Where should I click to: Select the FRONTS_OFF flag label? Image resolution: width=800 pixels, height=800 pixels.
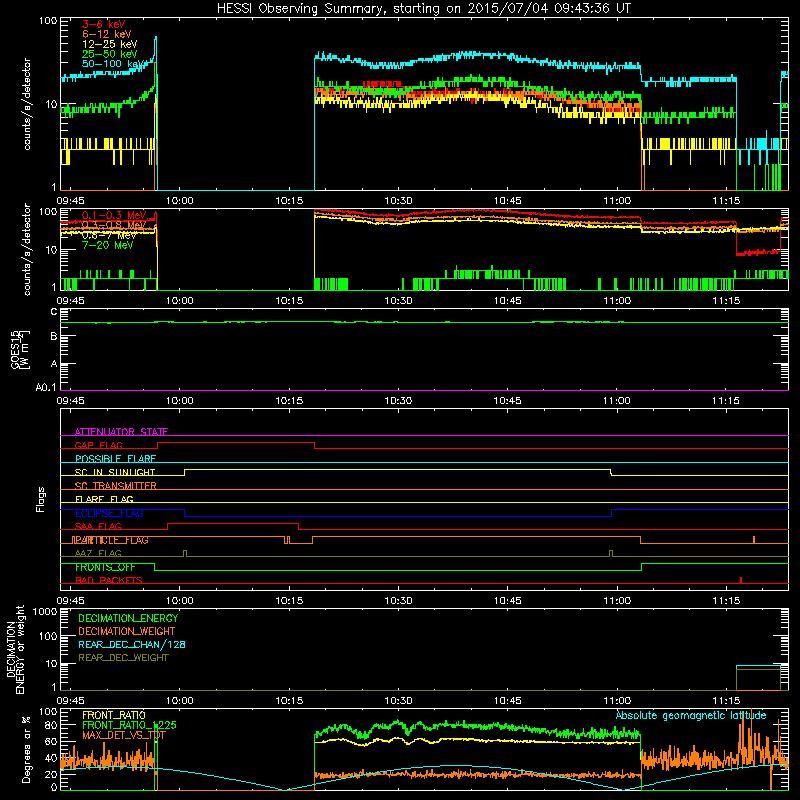click(105, 567)
